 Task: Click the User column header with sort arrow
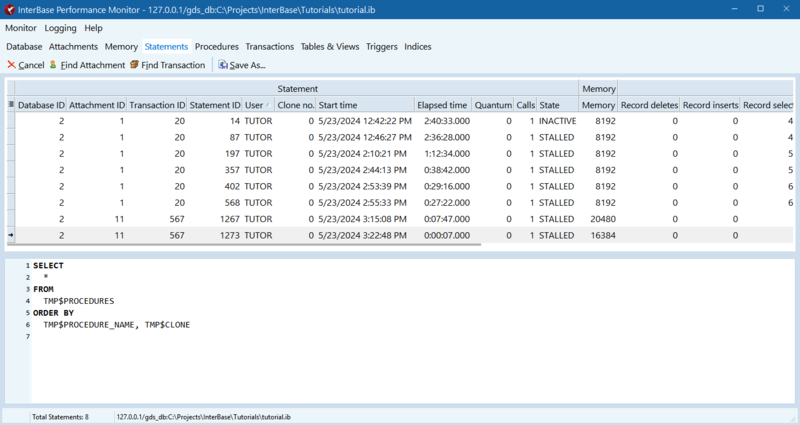[x=258, y=105]
